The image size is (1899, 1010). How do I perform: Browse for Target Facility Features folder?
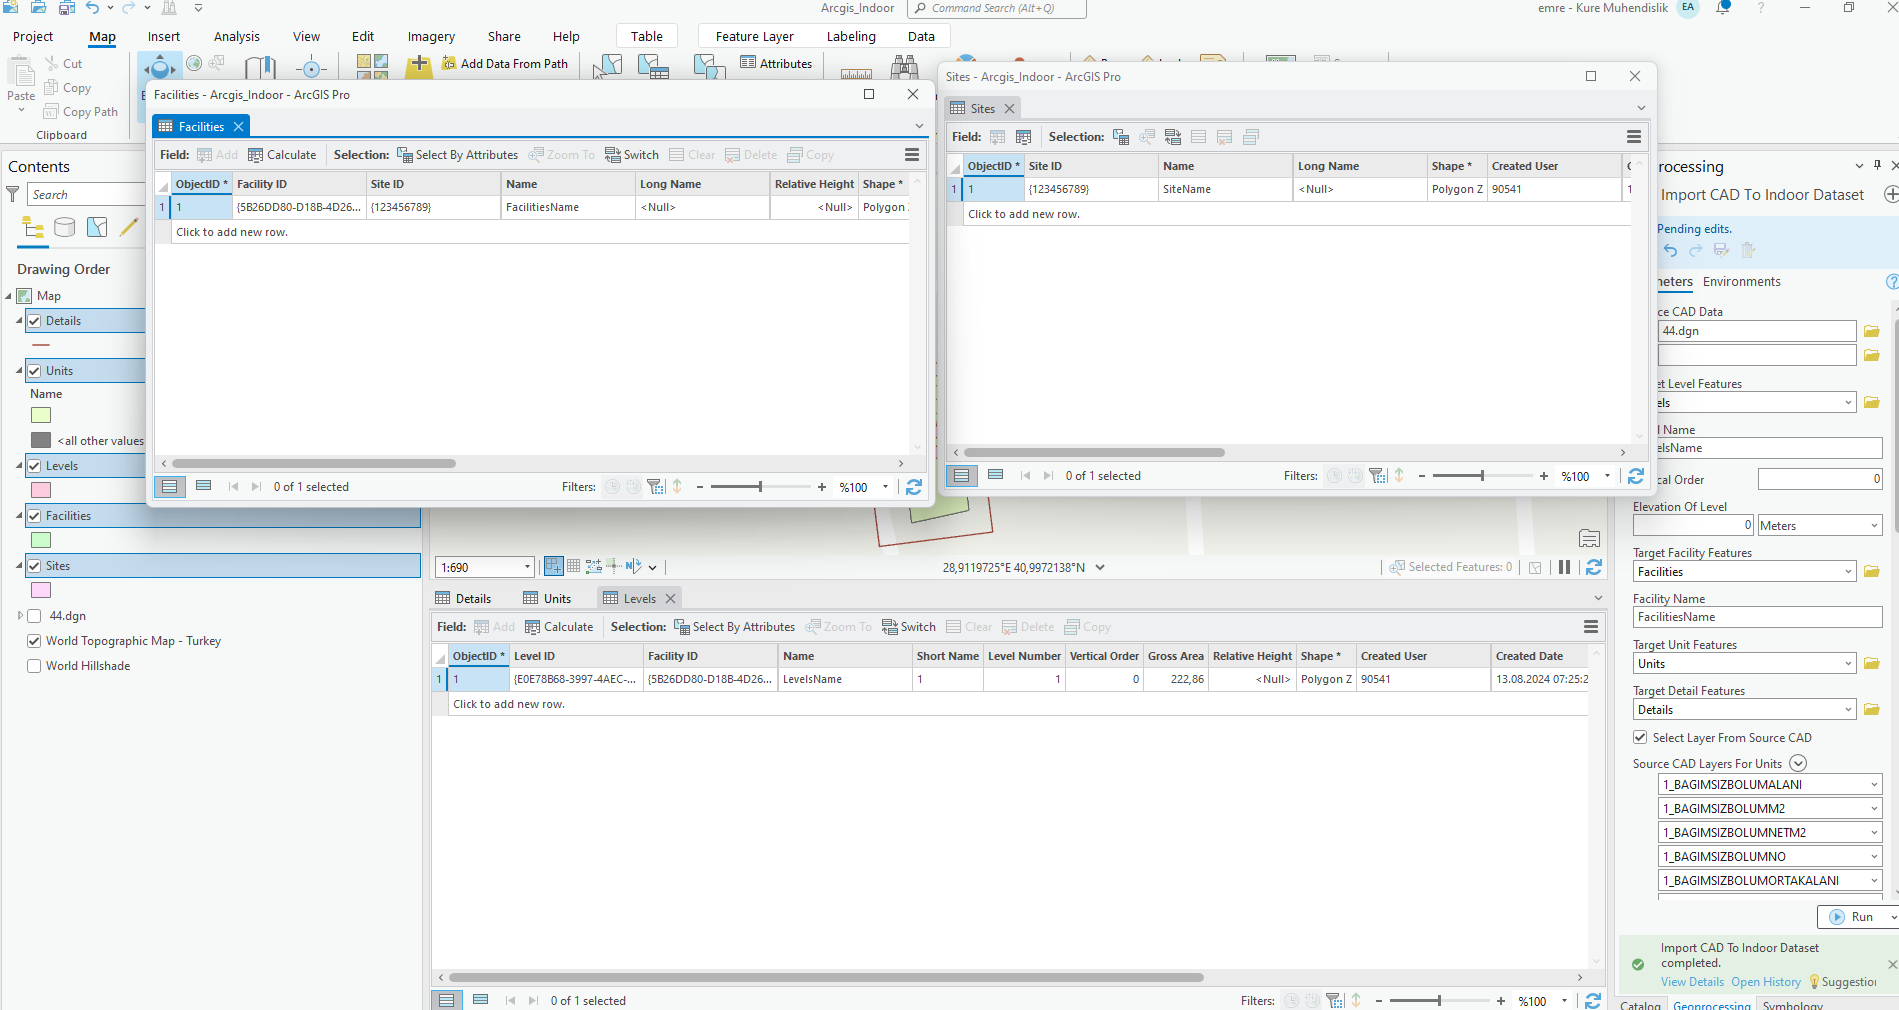[1872, 572]
